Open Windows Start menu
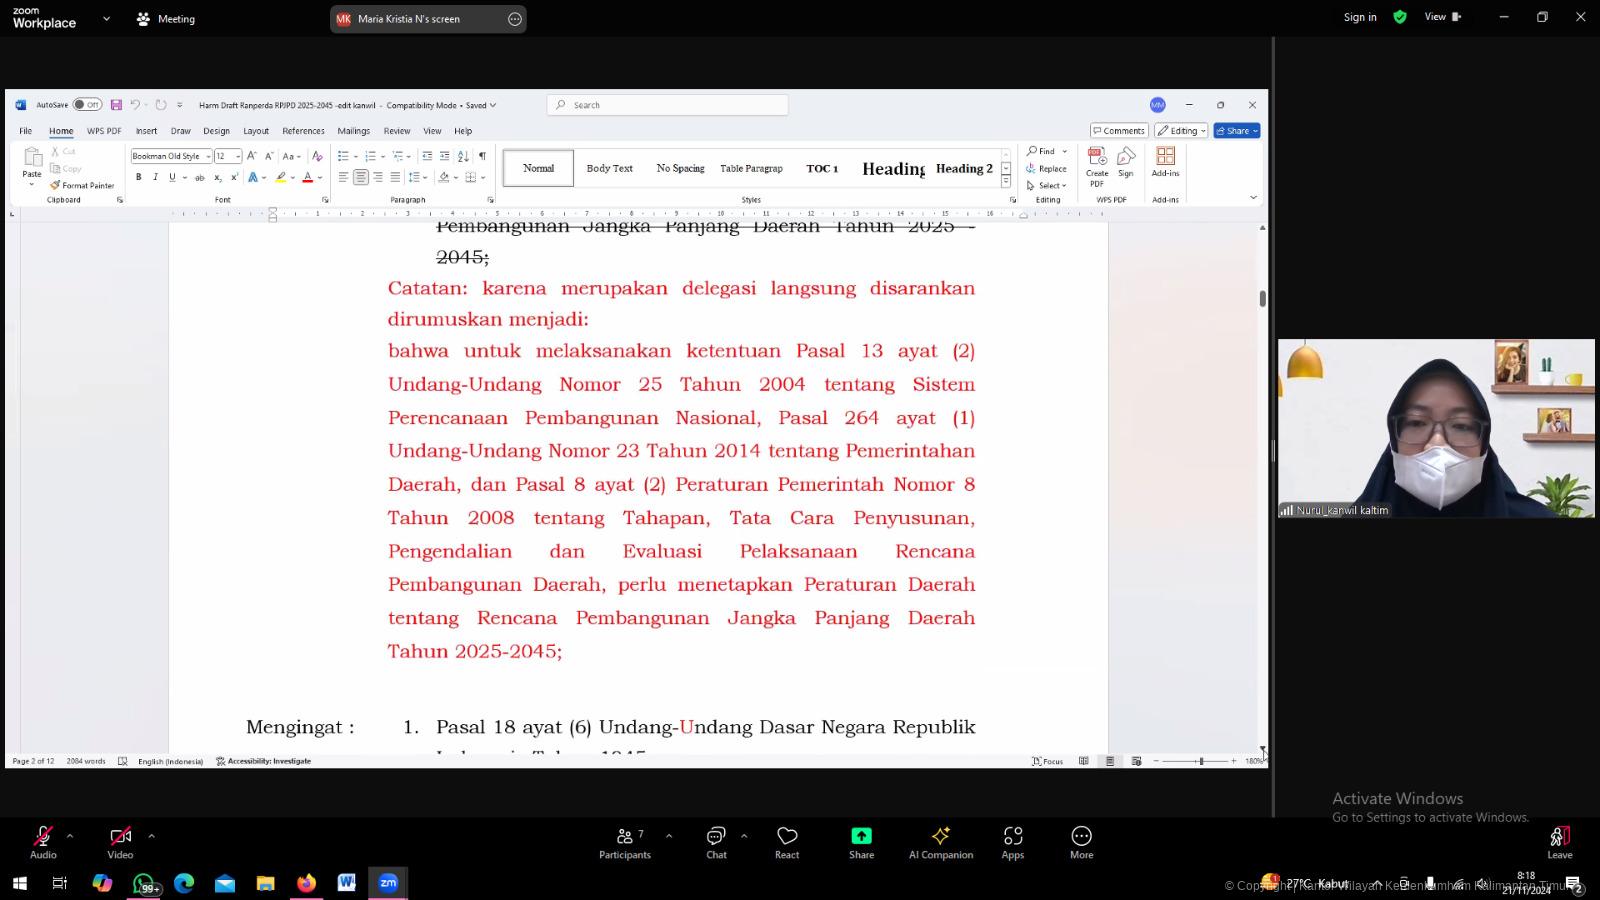Viewport: 1600px width, 900px height. (x=19, y=883)
